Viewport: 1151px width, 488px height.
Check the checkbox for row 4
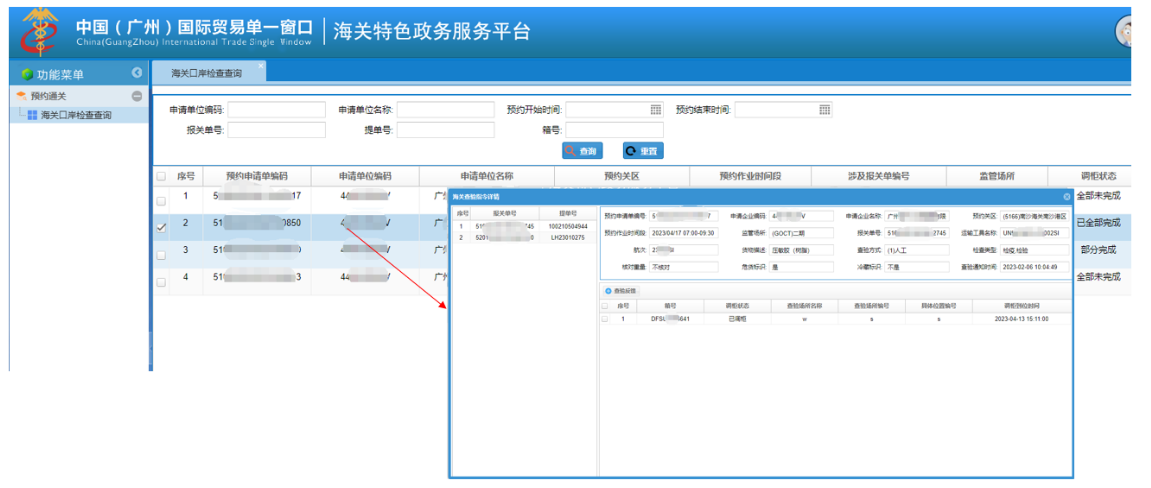161,282
